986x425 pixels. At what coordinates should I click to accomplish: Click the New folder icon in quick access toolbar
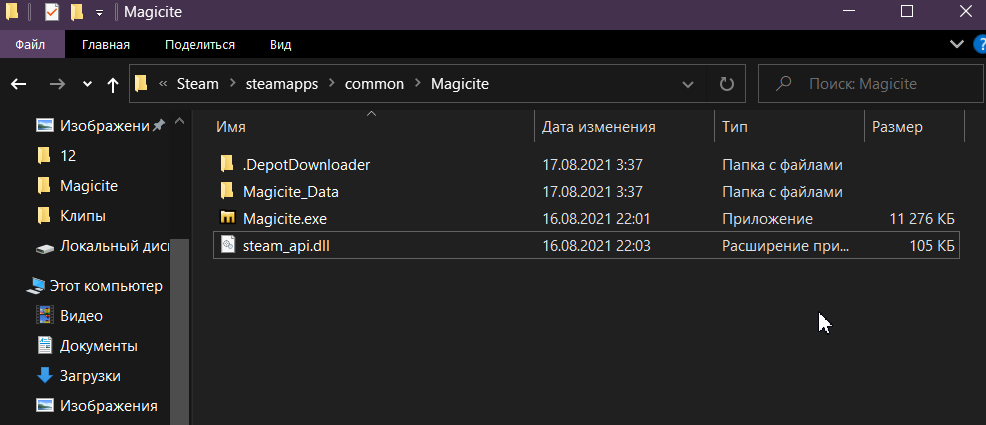point(77,11)
